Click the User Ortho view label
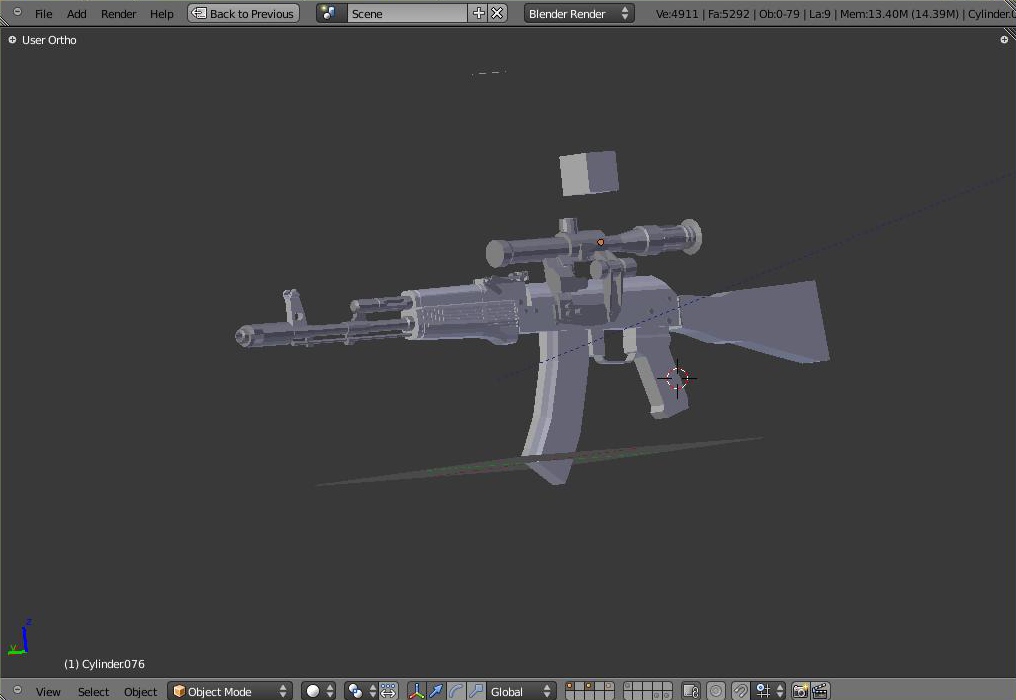1016x700 pixels. (x=49, y=40)
